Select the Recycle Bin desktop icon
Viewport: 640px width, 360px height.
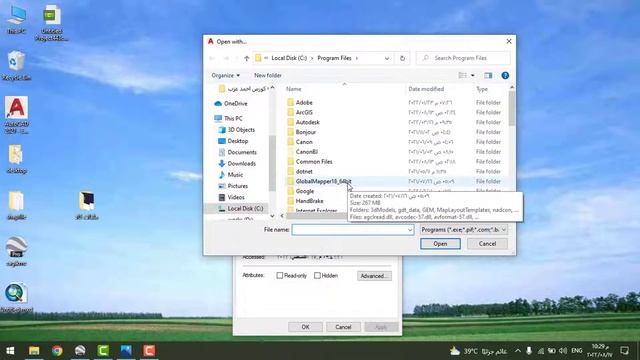pos(16,65)
